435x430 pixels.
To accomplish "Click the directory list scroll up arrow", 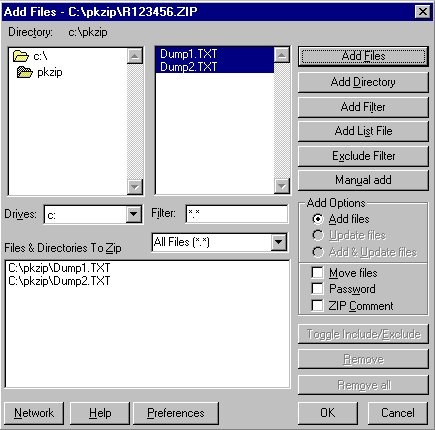I will 135,56.
